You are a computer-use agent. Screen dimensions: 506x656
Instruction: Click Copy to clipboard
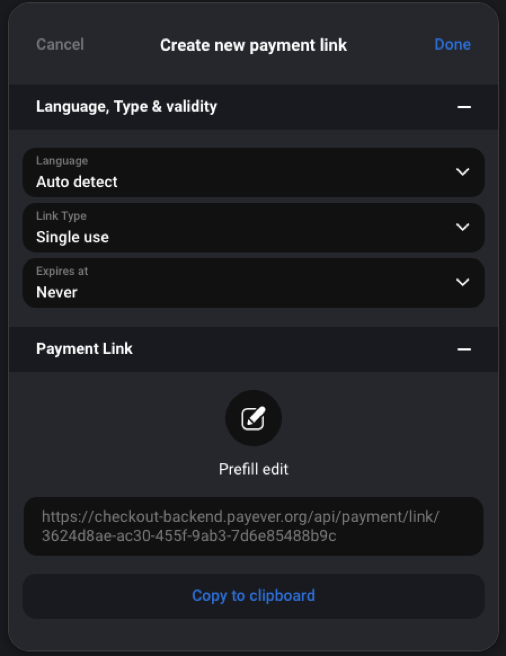coord(253,596)
